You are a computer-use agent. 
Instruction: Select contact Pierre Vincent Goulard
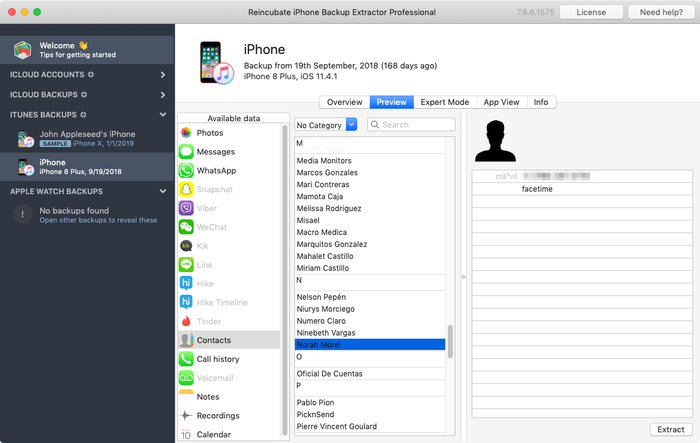pos(370,426)
